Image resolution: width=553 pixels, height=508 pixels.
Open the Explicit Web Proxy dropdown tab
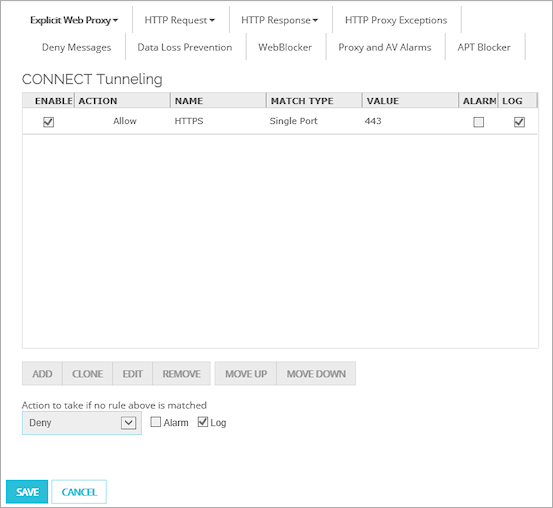pos(74,20)
